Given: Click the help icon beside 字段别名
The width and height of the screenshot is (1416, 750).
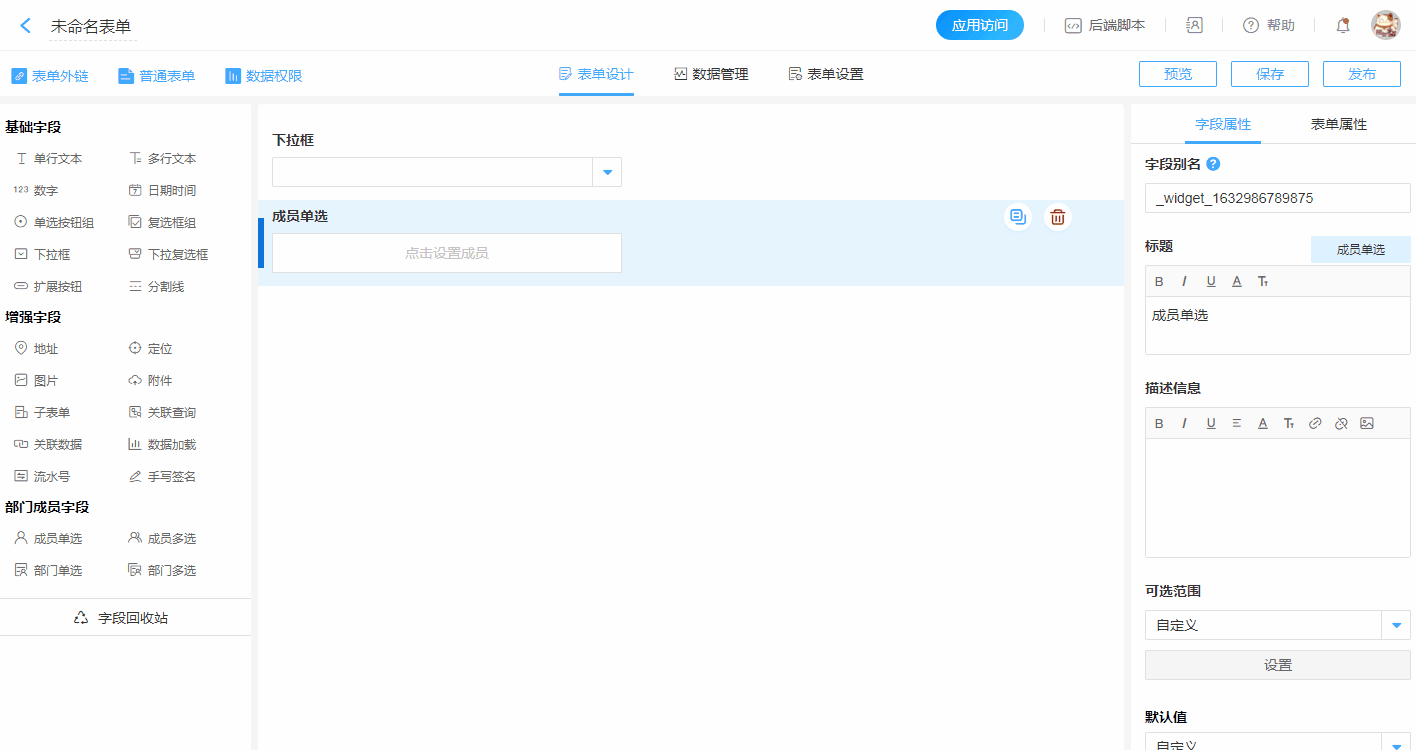Looking at the screenshot, I should 1213,164.
